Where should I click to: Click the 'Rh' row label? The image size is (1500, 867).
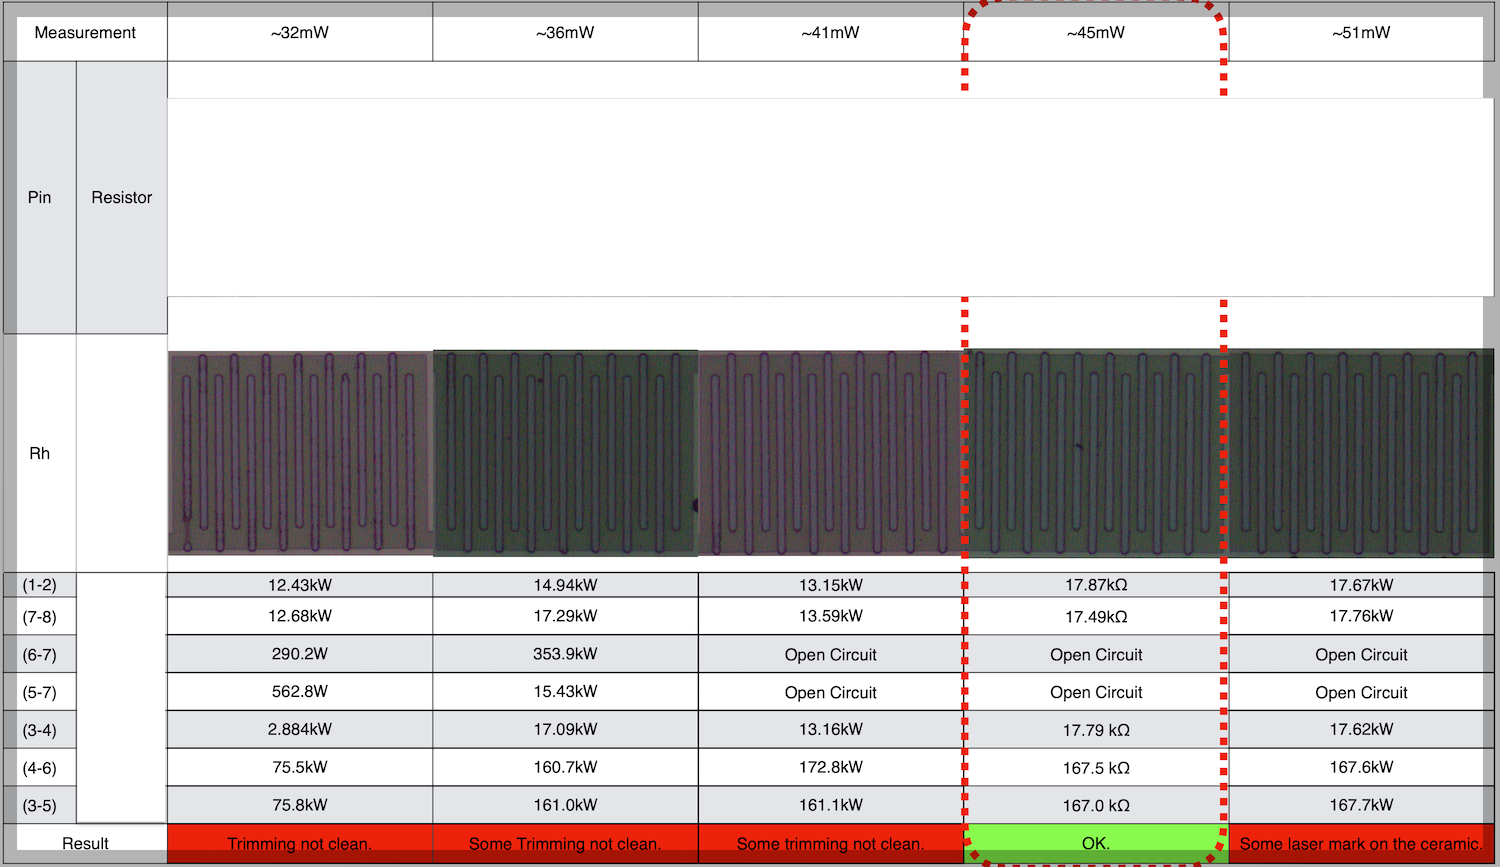(39, 453)
